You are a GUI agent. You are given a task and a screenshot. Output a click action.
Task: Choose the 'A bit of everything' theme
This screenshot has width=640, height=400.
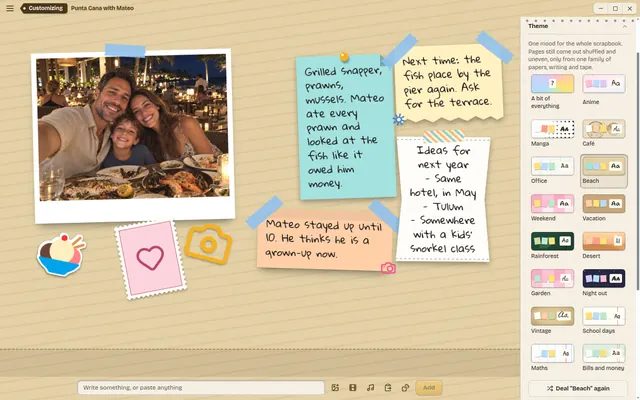552,91
